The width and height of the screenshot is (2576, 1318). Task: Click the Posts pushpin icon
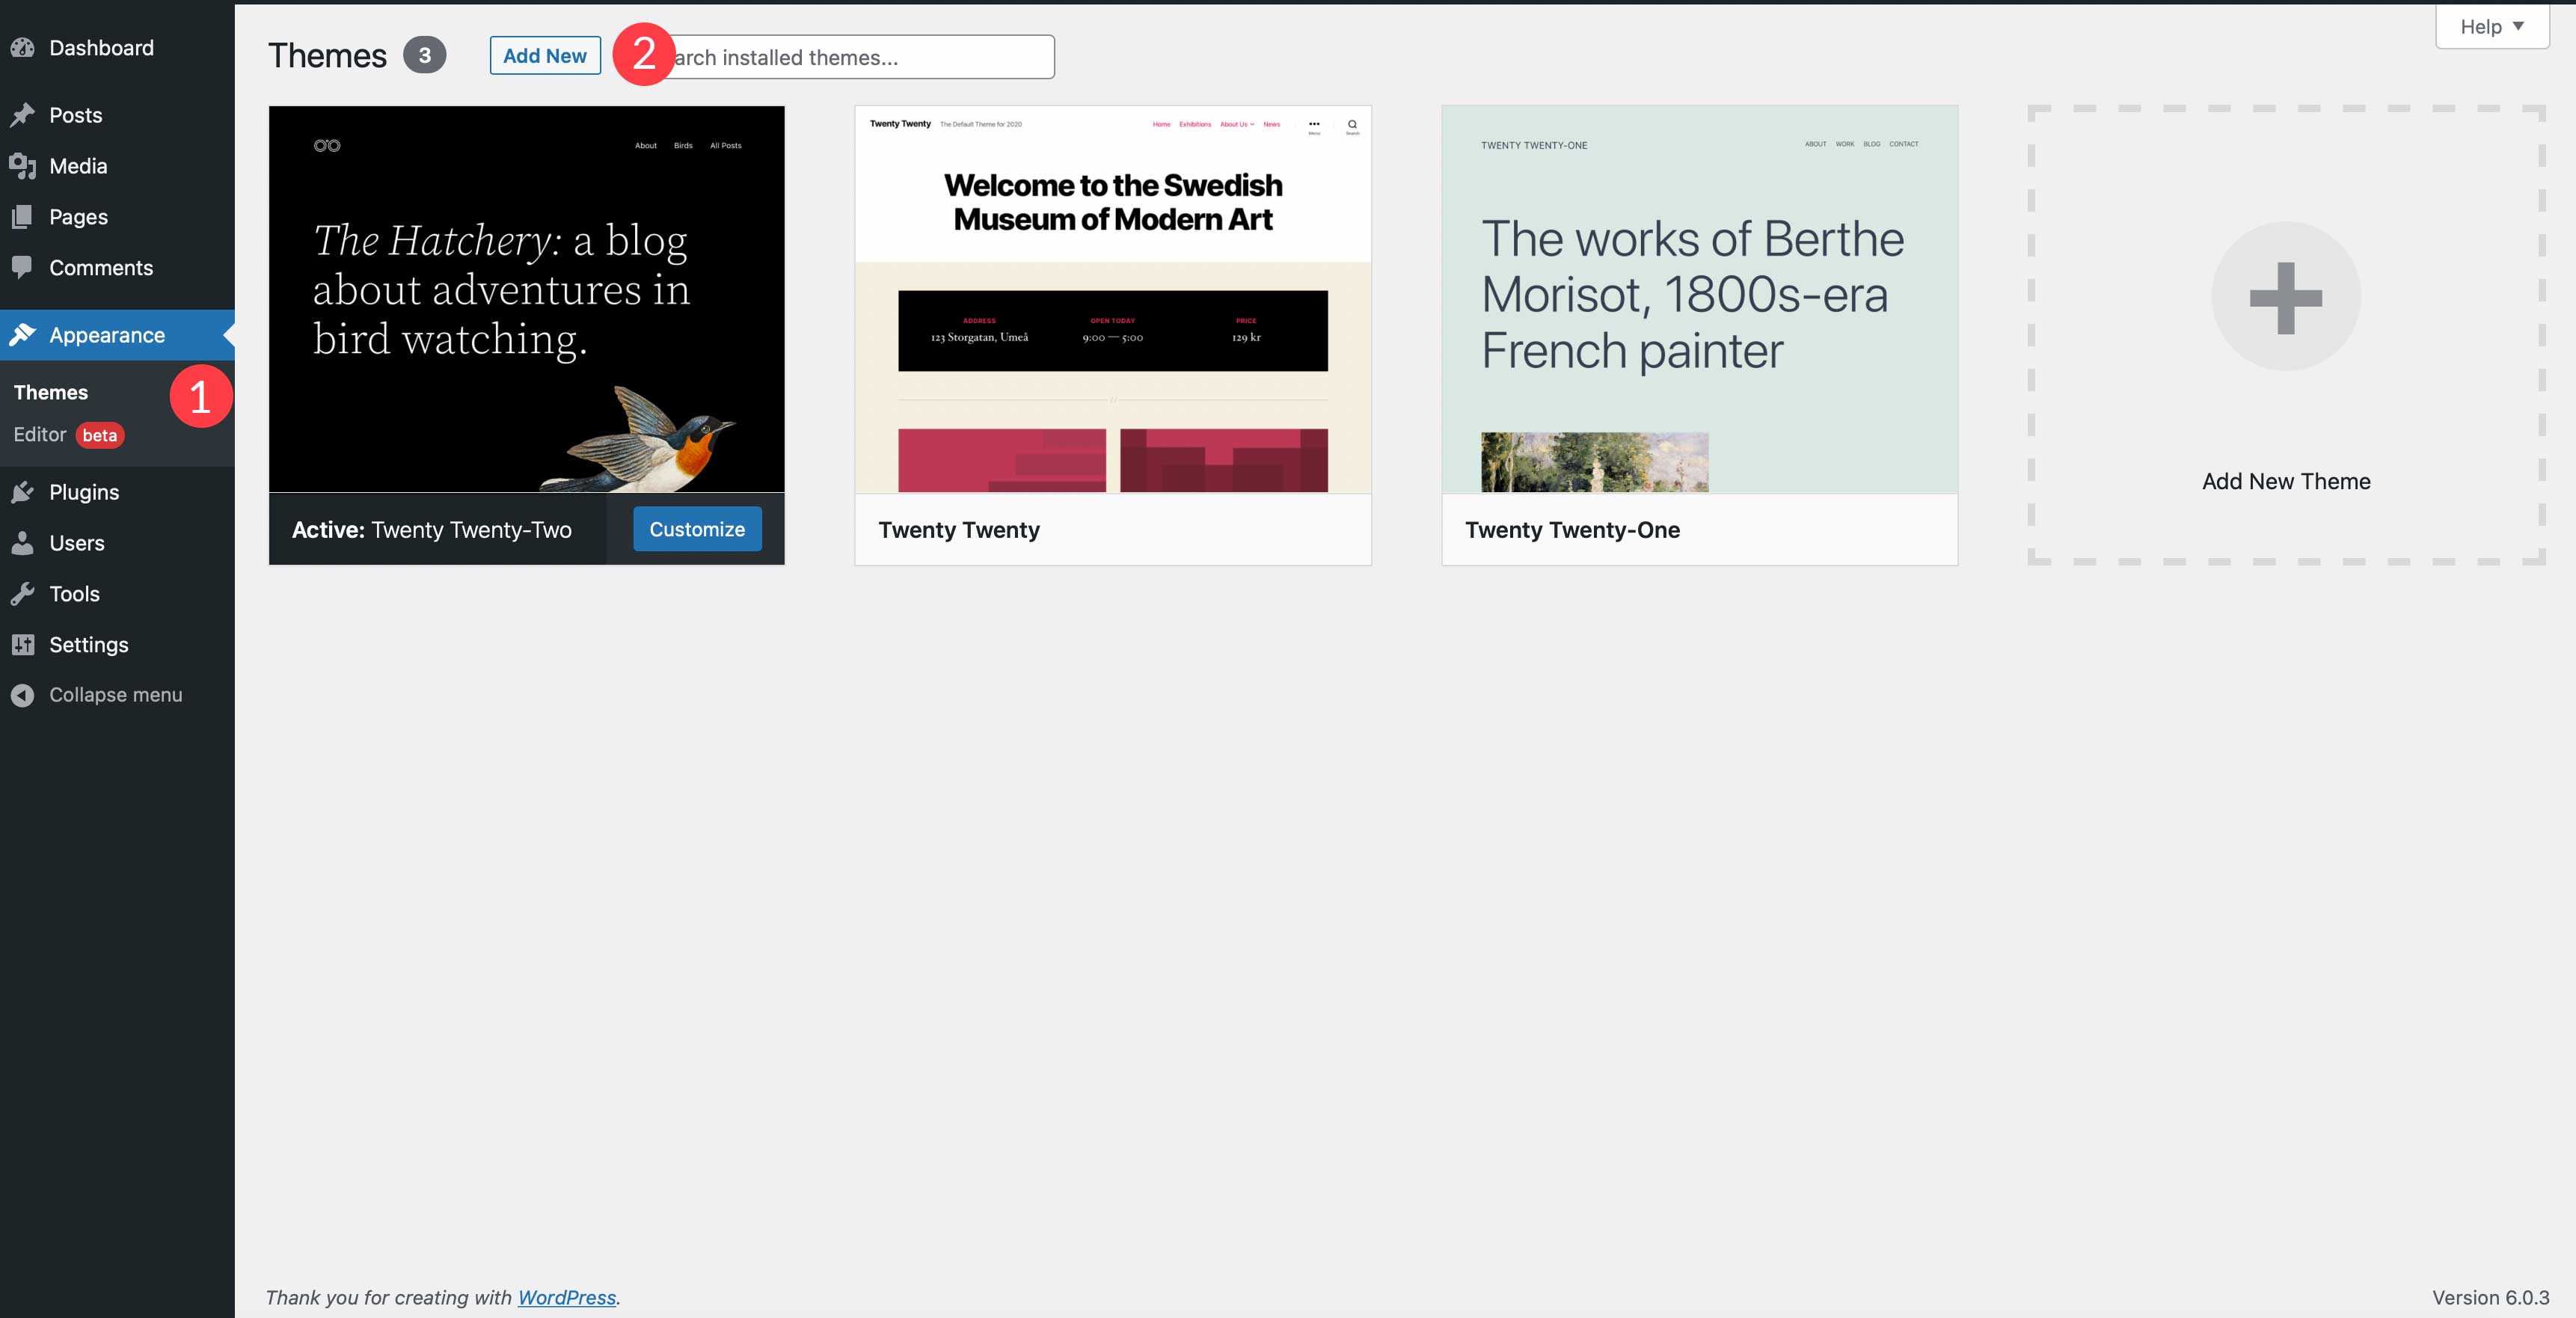[x=23, y=115]
